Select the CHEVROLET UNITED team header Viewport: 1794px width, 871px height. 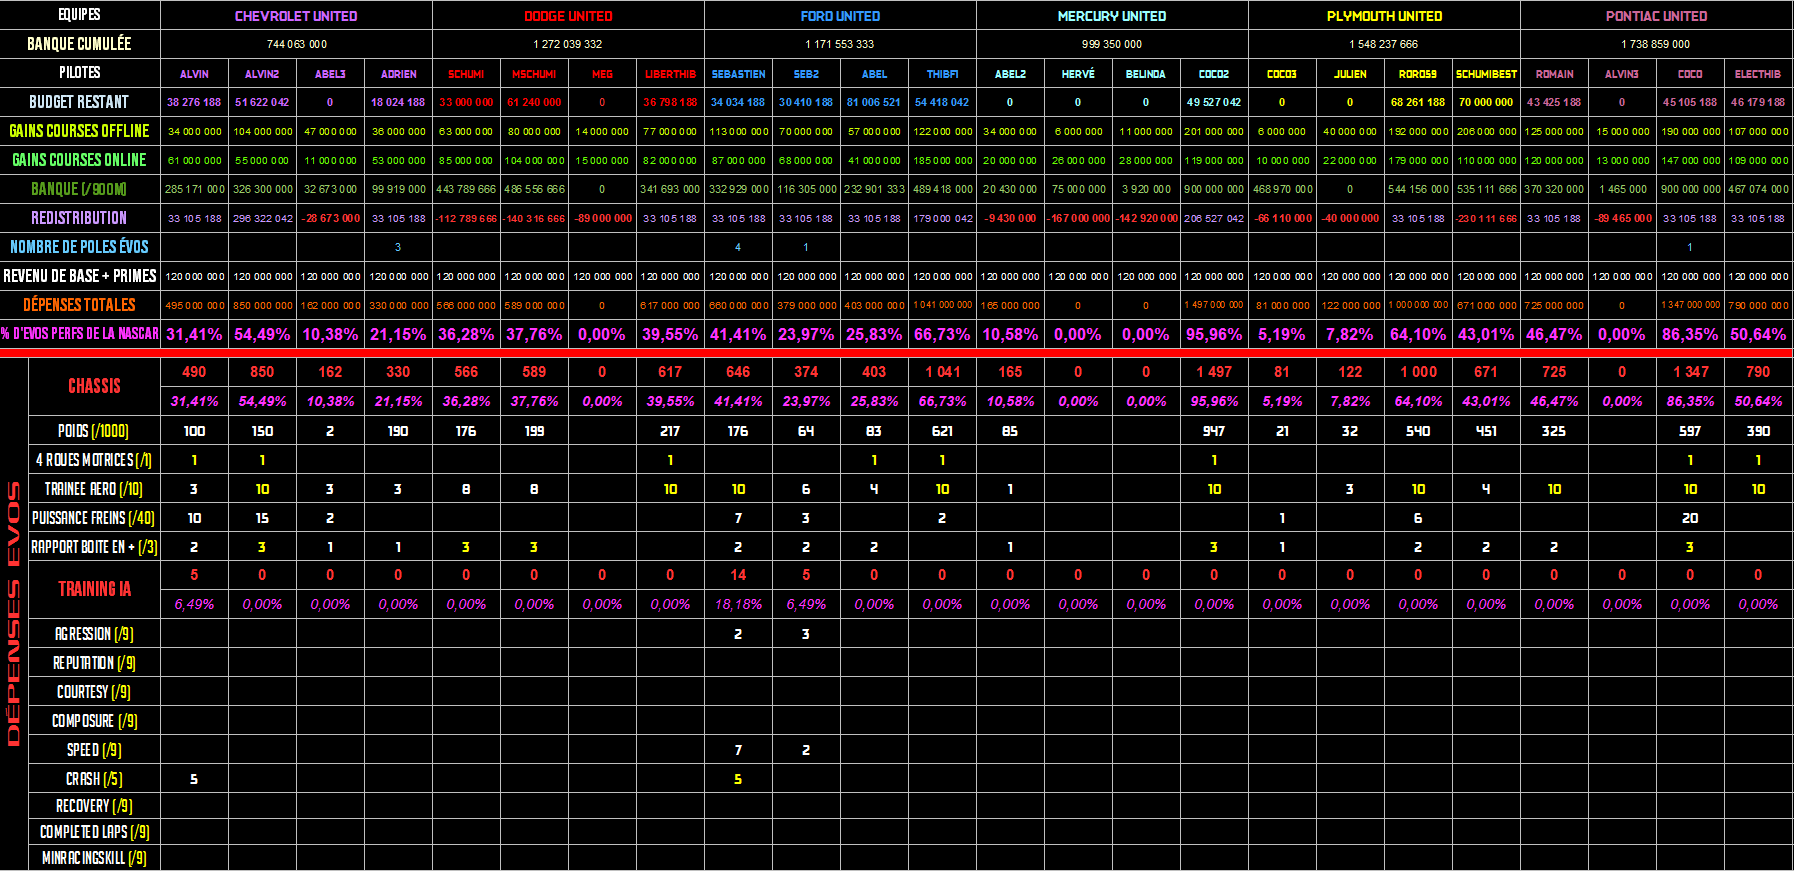point(296,16)
